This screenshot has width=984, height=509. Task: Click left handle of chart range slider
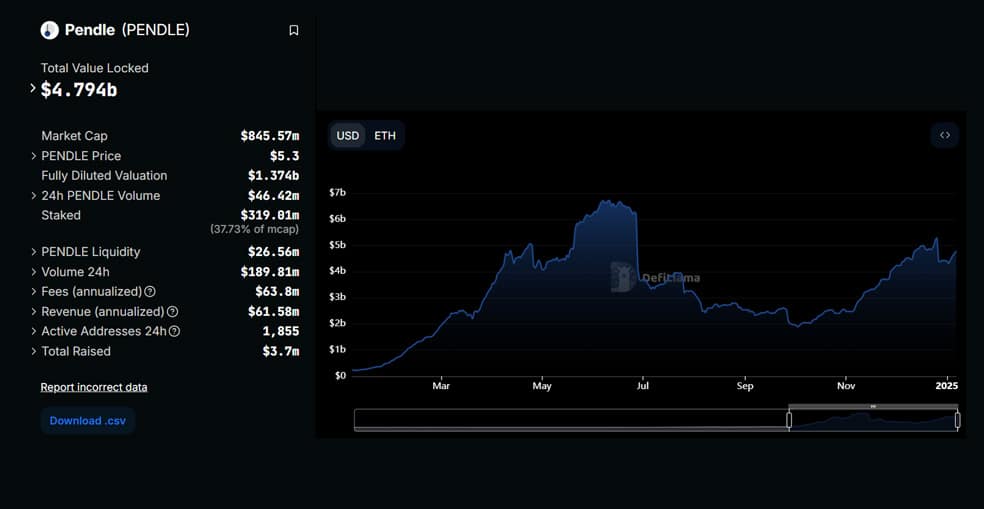pyautogui.click(x=789, y=420)
